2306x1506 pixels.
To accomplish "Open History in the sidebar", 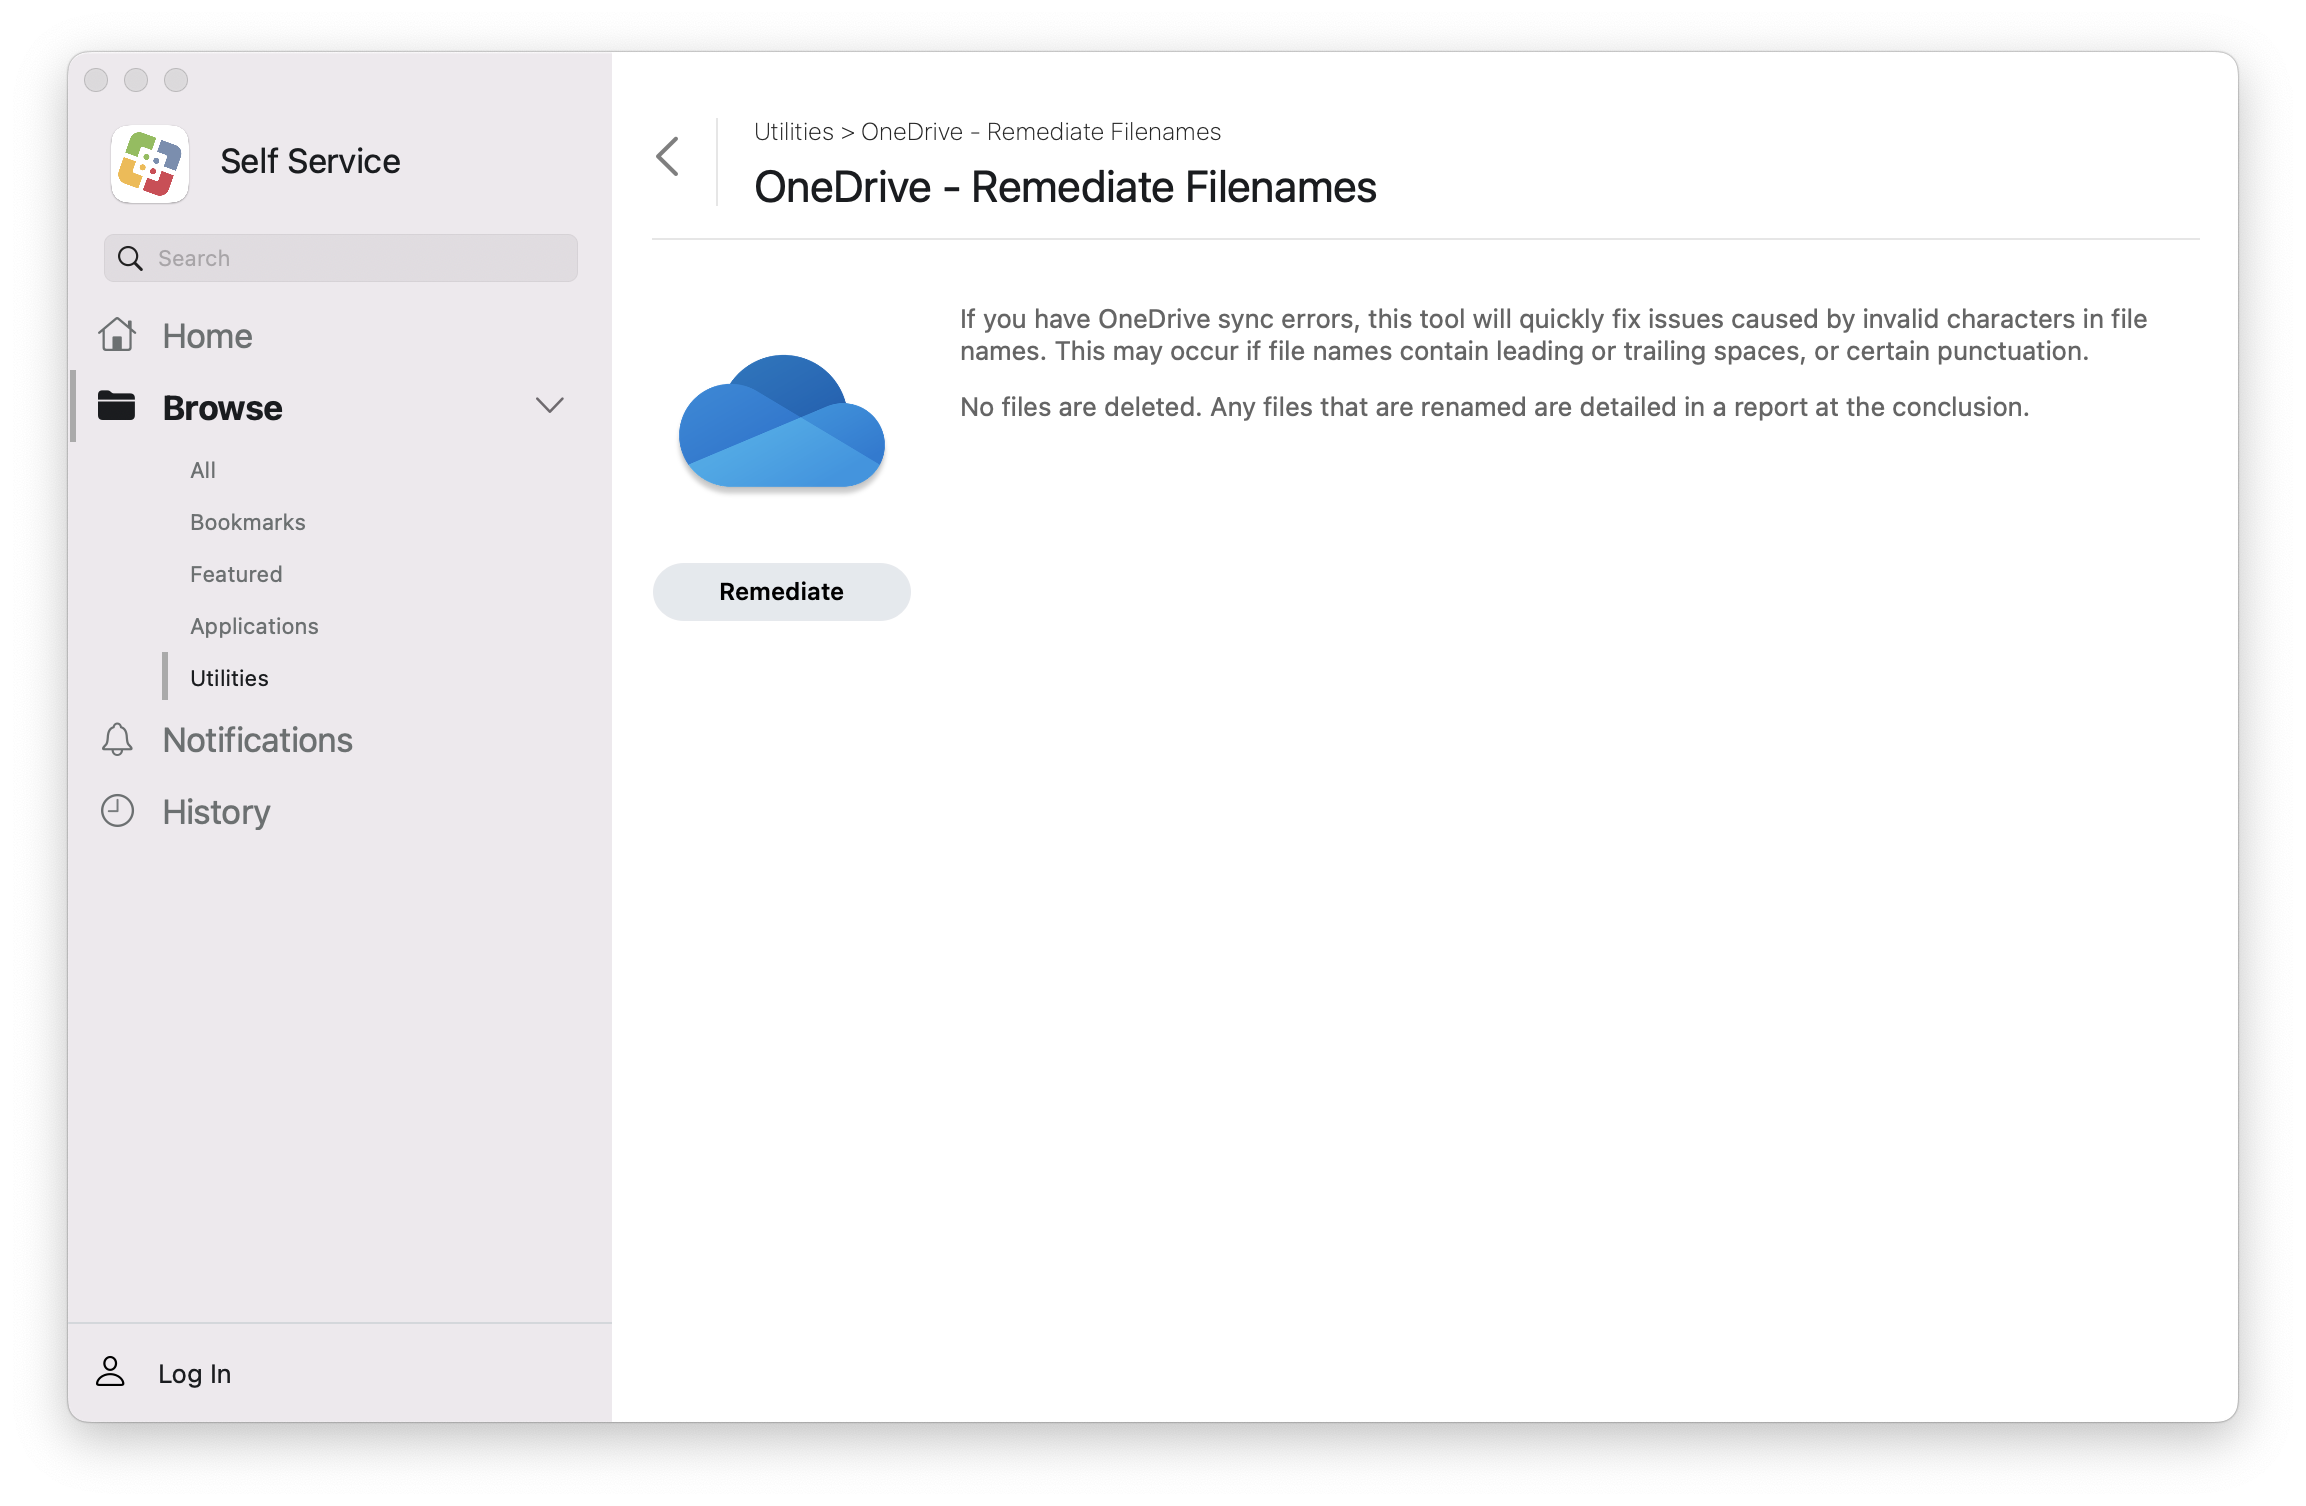I will [x=216, y=812].
